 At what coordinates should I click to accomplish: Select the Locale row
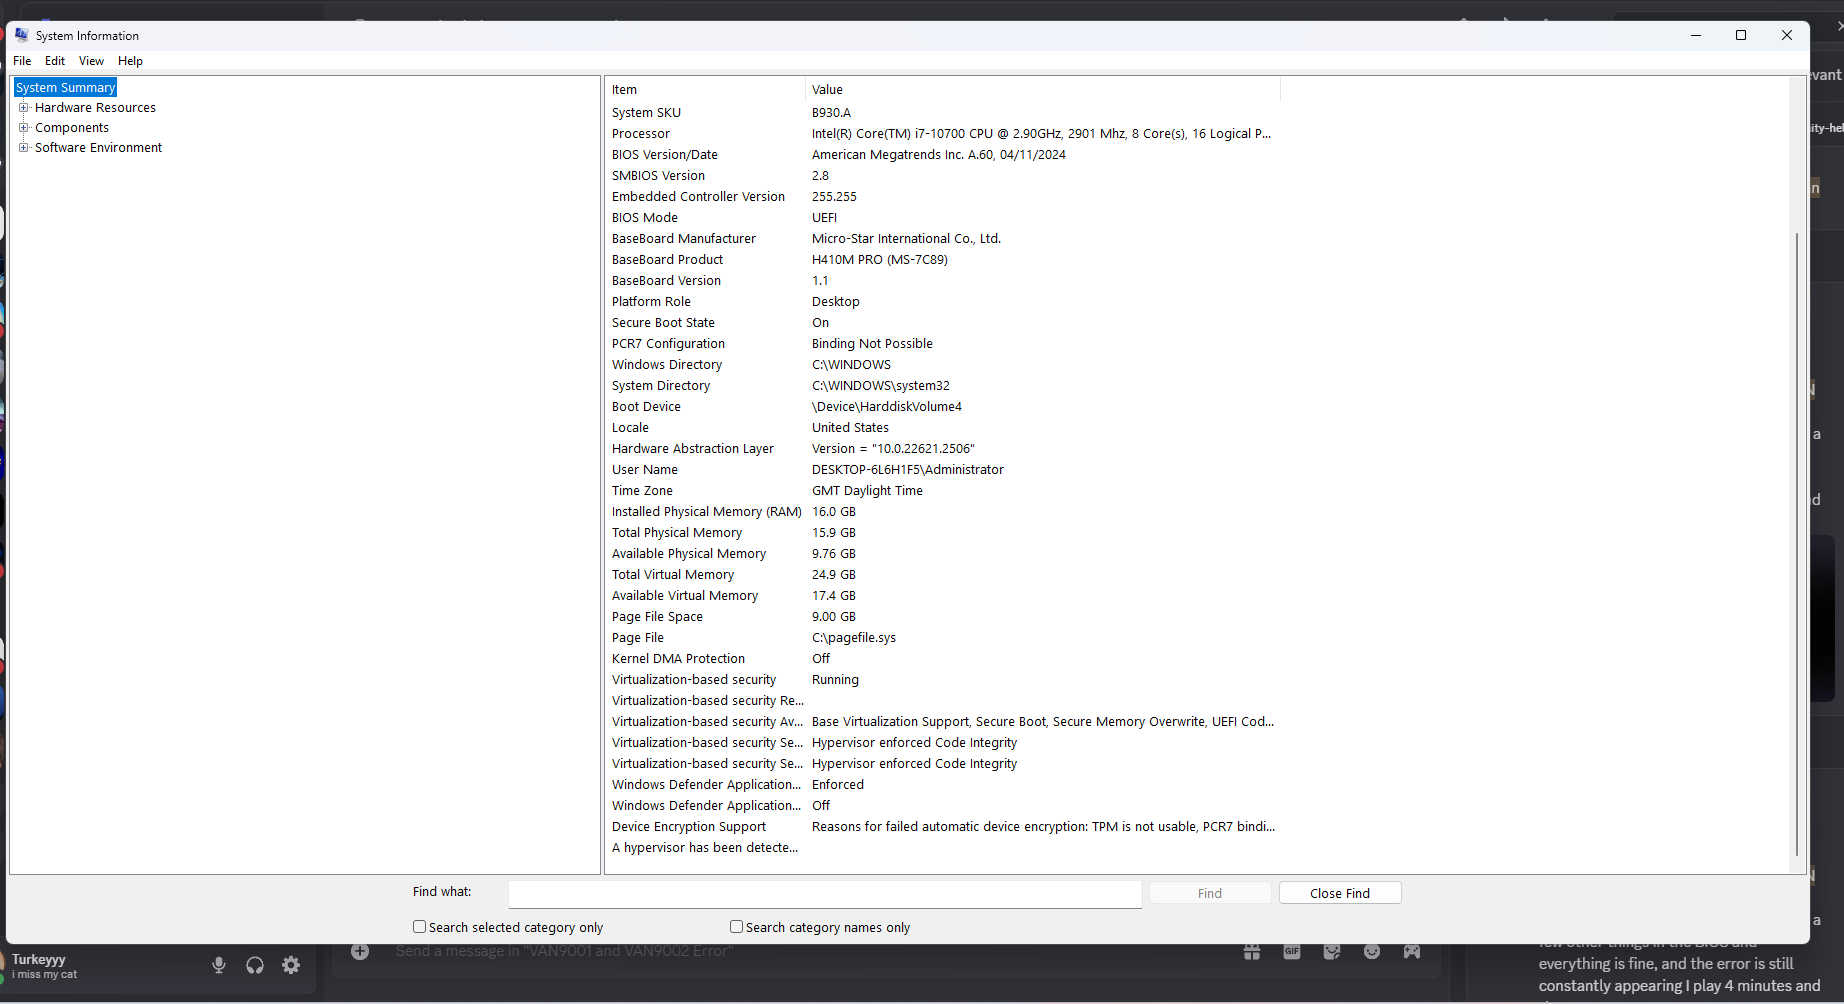click(x=942, y=428)
